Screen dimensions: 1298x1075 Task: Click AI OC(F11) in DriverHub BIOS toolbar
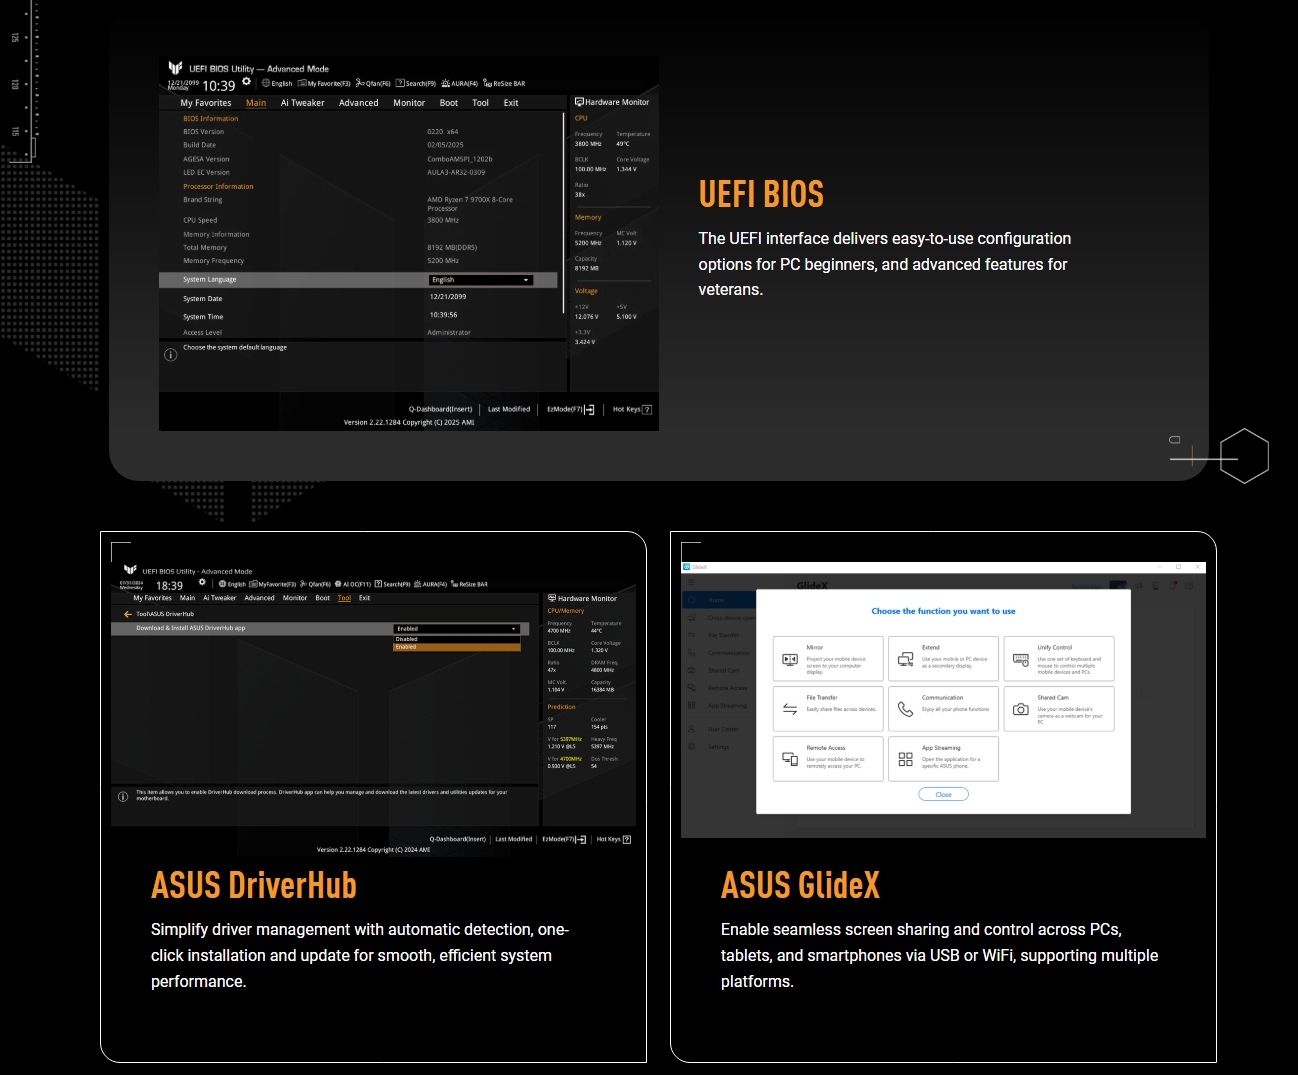pyautogui.click(x=353, y=584)
